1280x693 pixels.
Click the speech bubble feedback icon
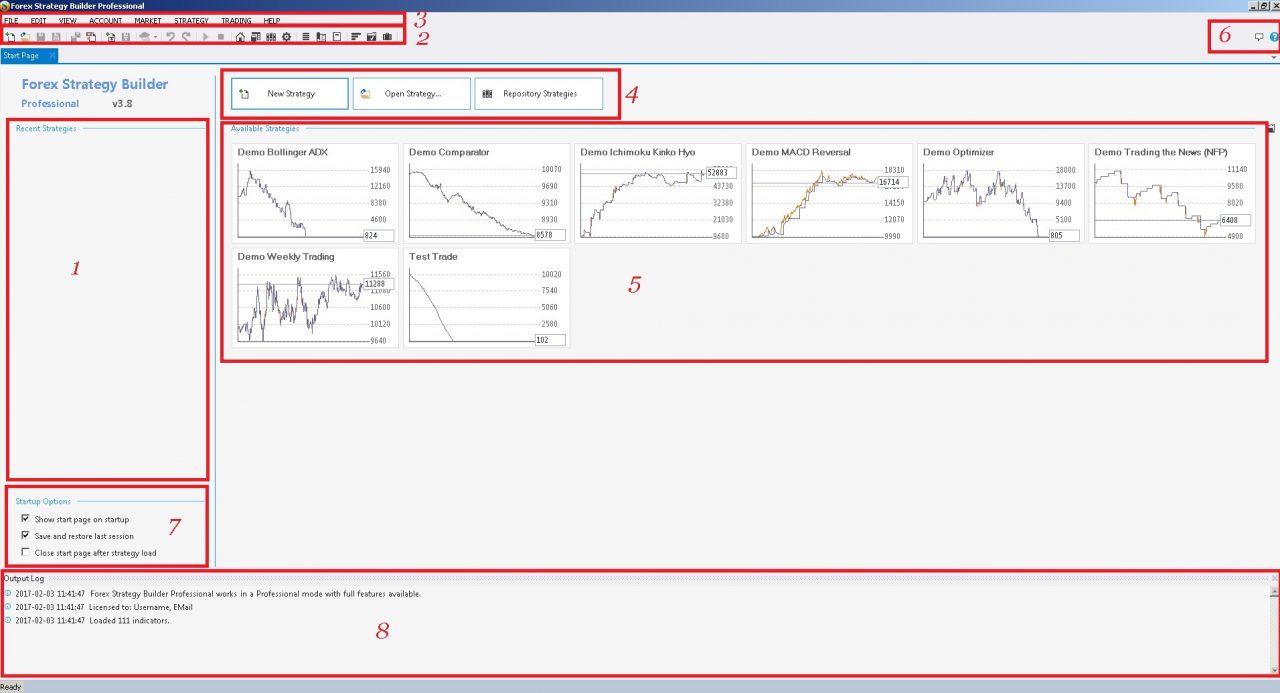coord(1259,37)
